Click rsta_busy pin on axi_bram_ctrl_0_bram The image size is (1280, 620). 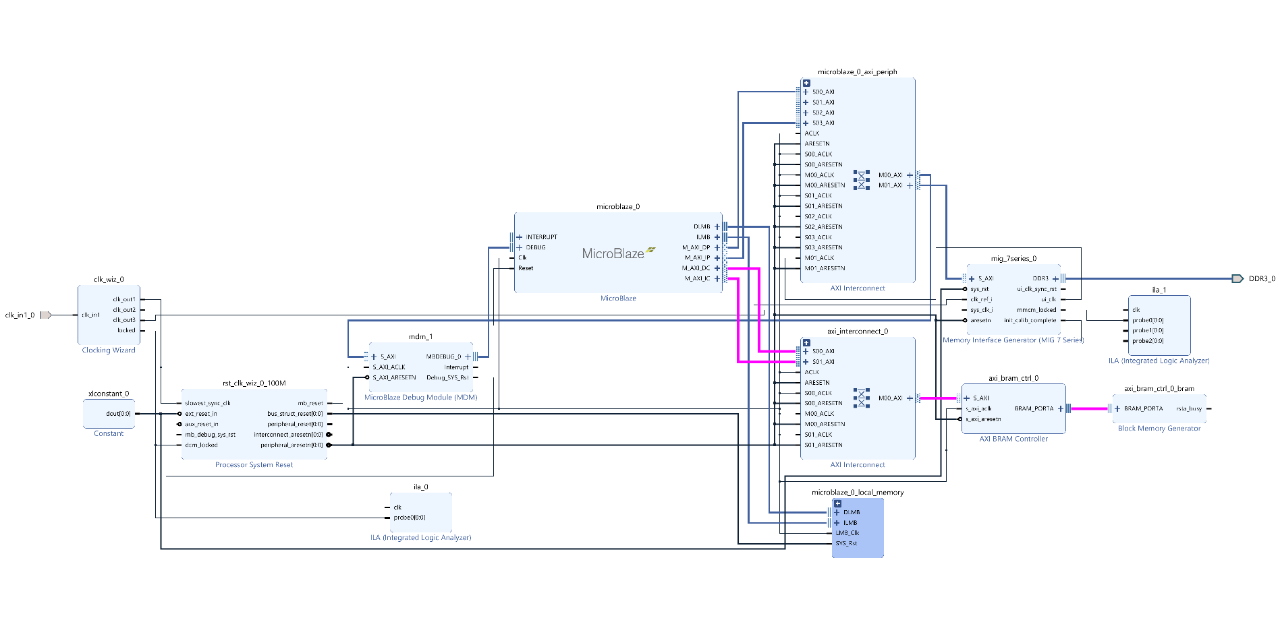pyautogui.click(x=1191, y=408)
